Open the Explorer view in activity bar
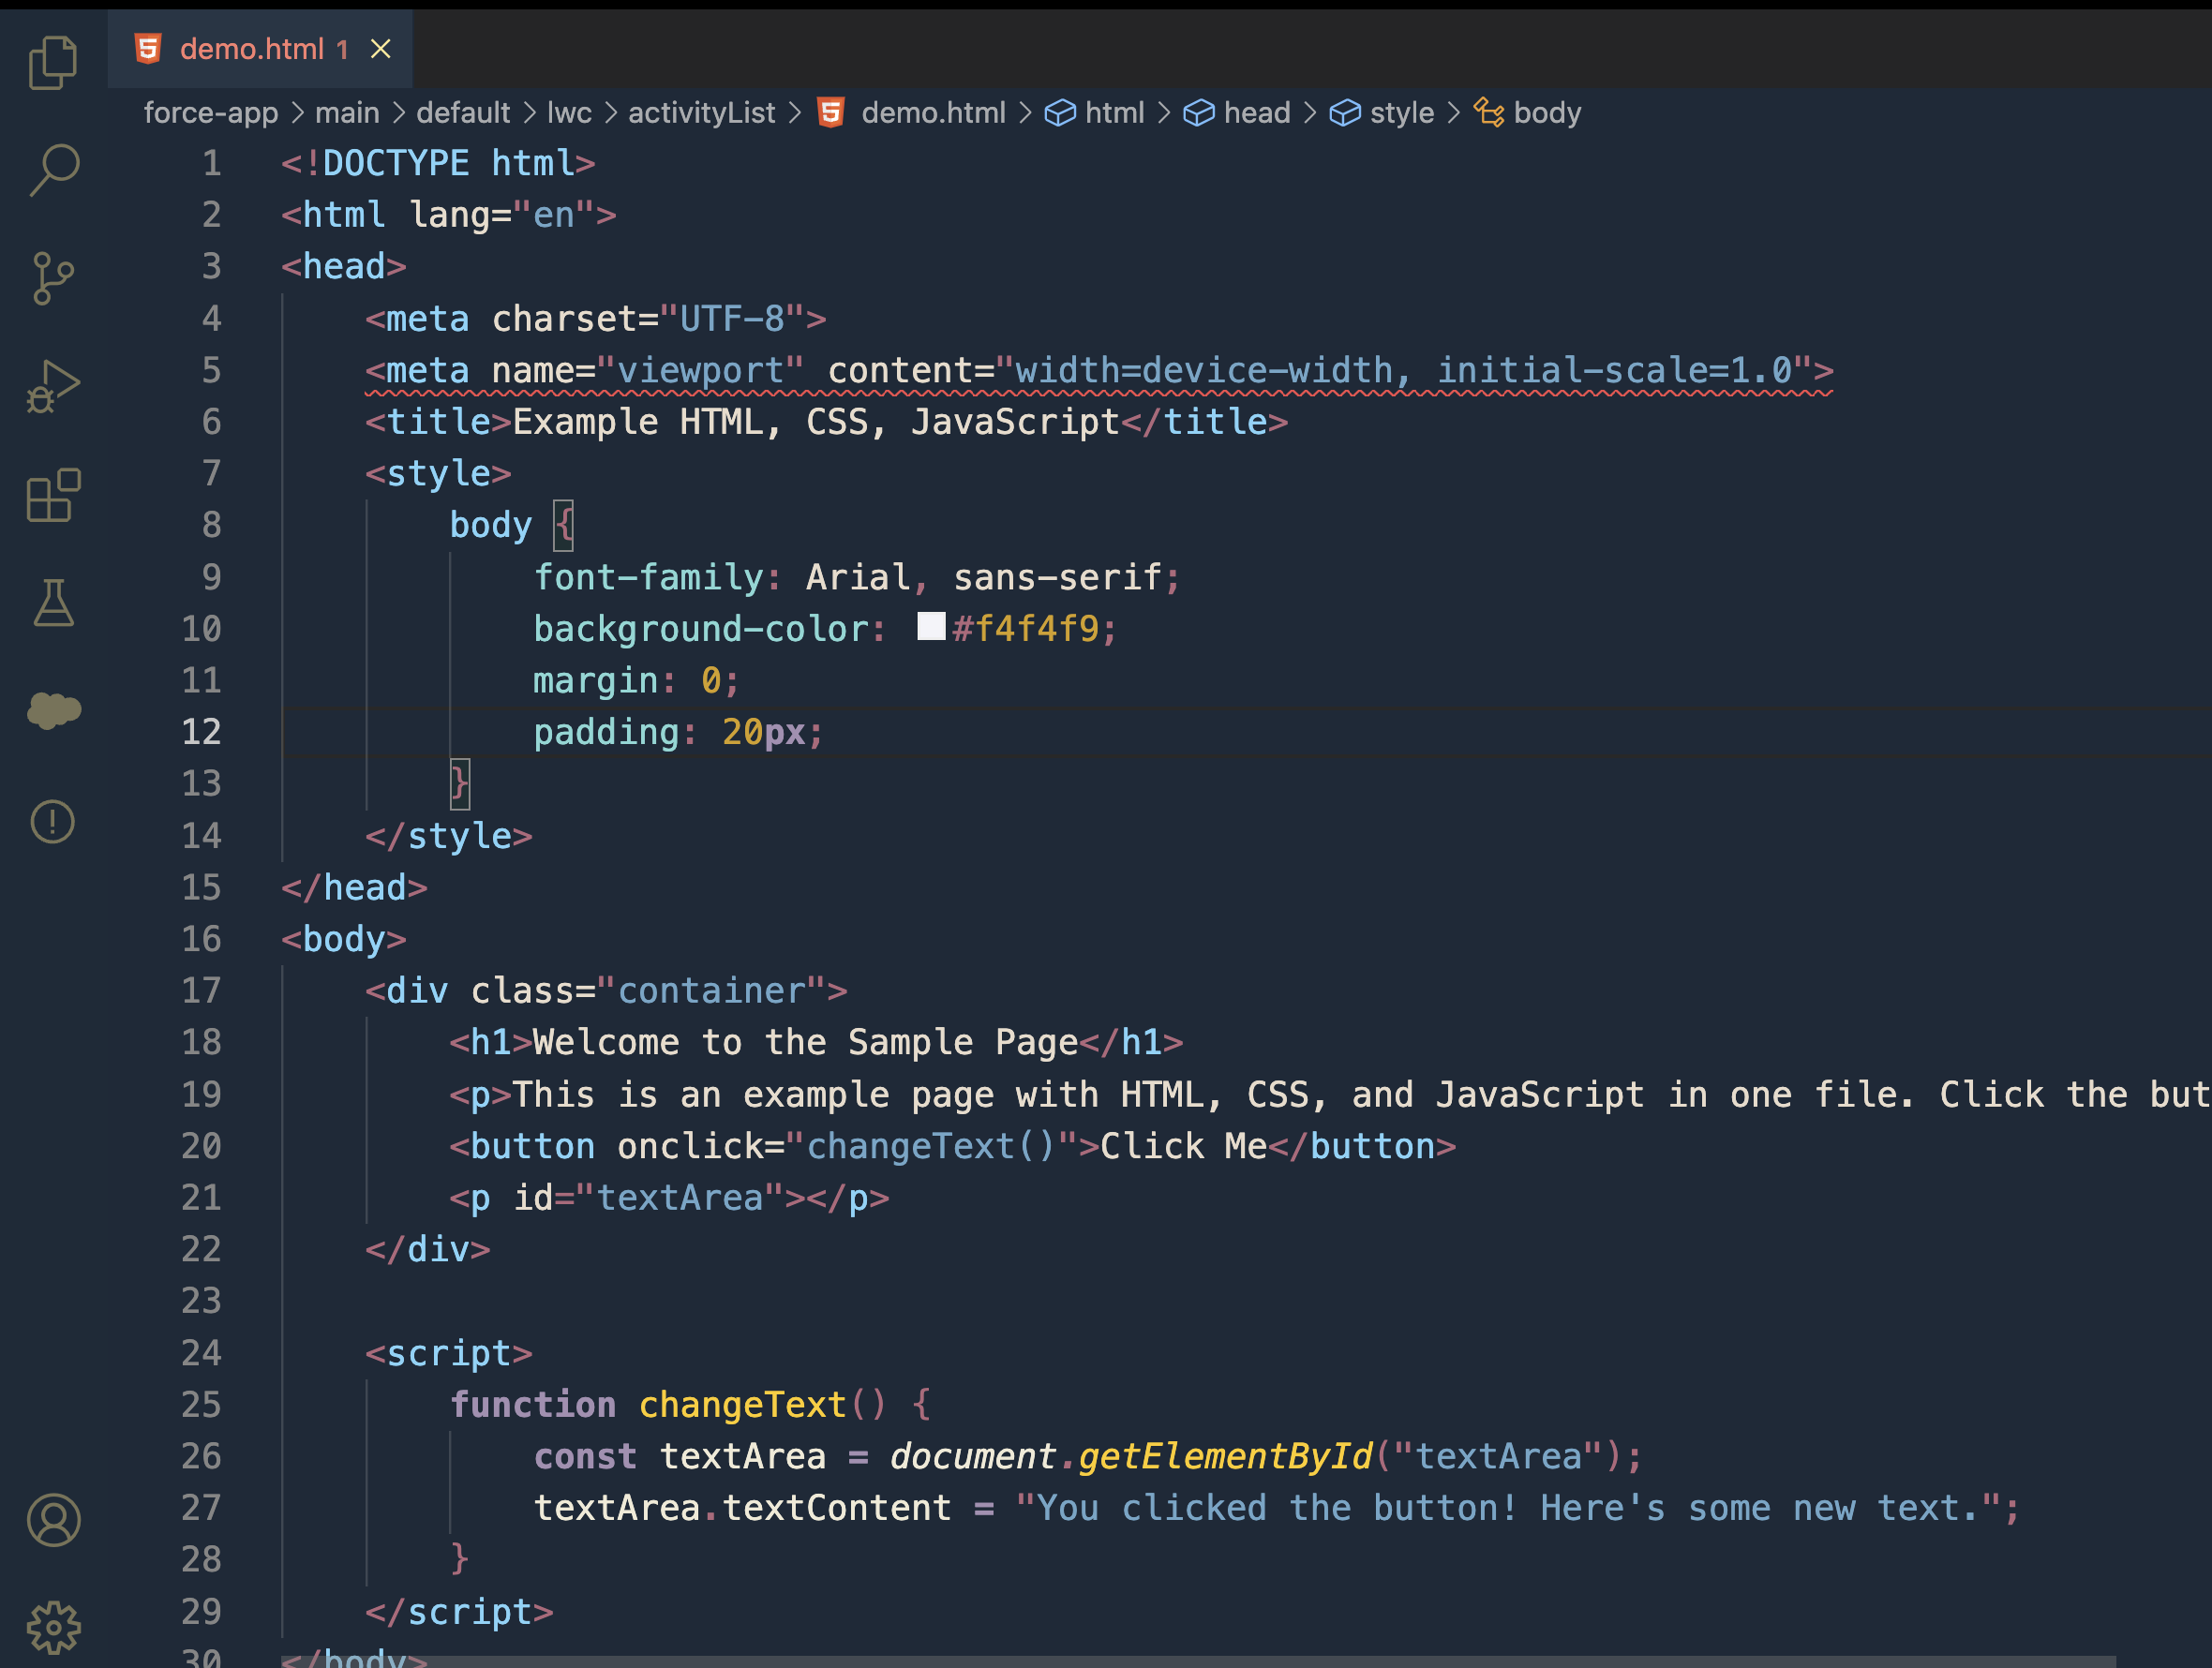 (x=53, y=62)
